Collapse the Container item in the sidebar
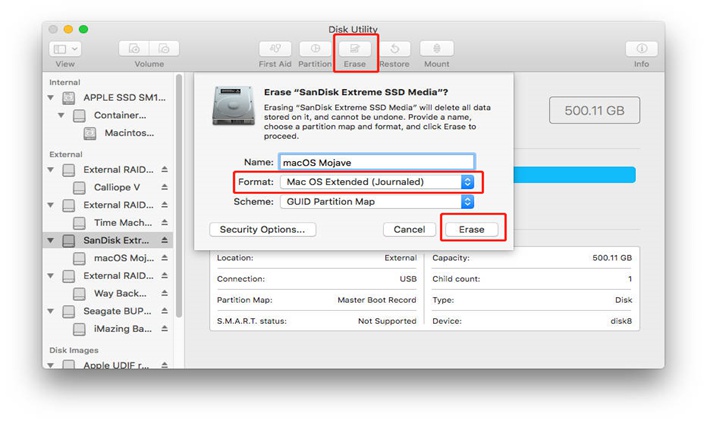707x423 pixels. [x=61, y=115]
